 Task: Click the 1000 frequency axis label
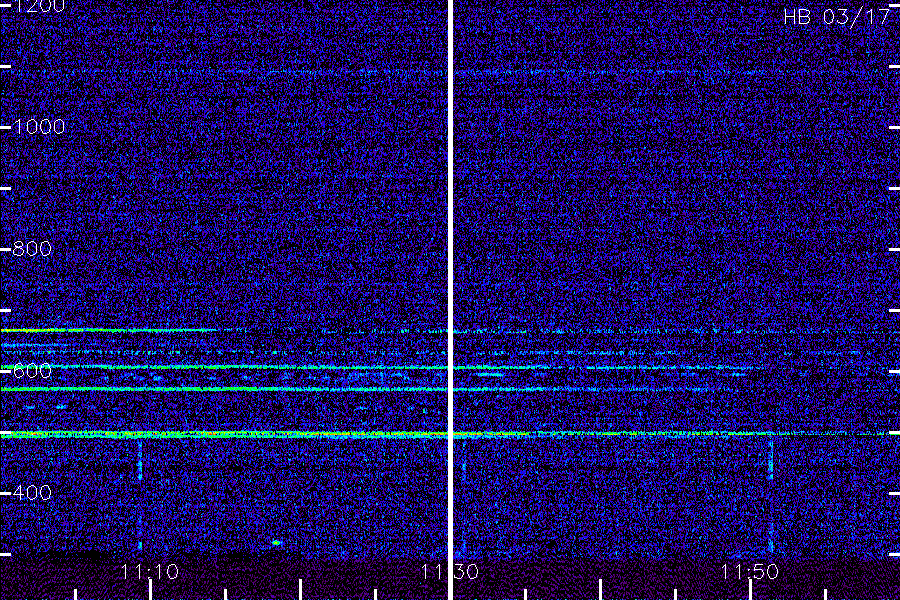(x=39, y=127)
